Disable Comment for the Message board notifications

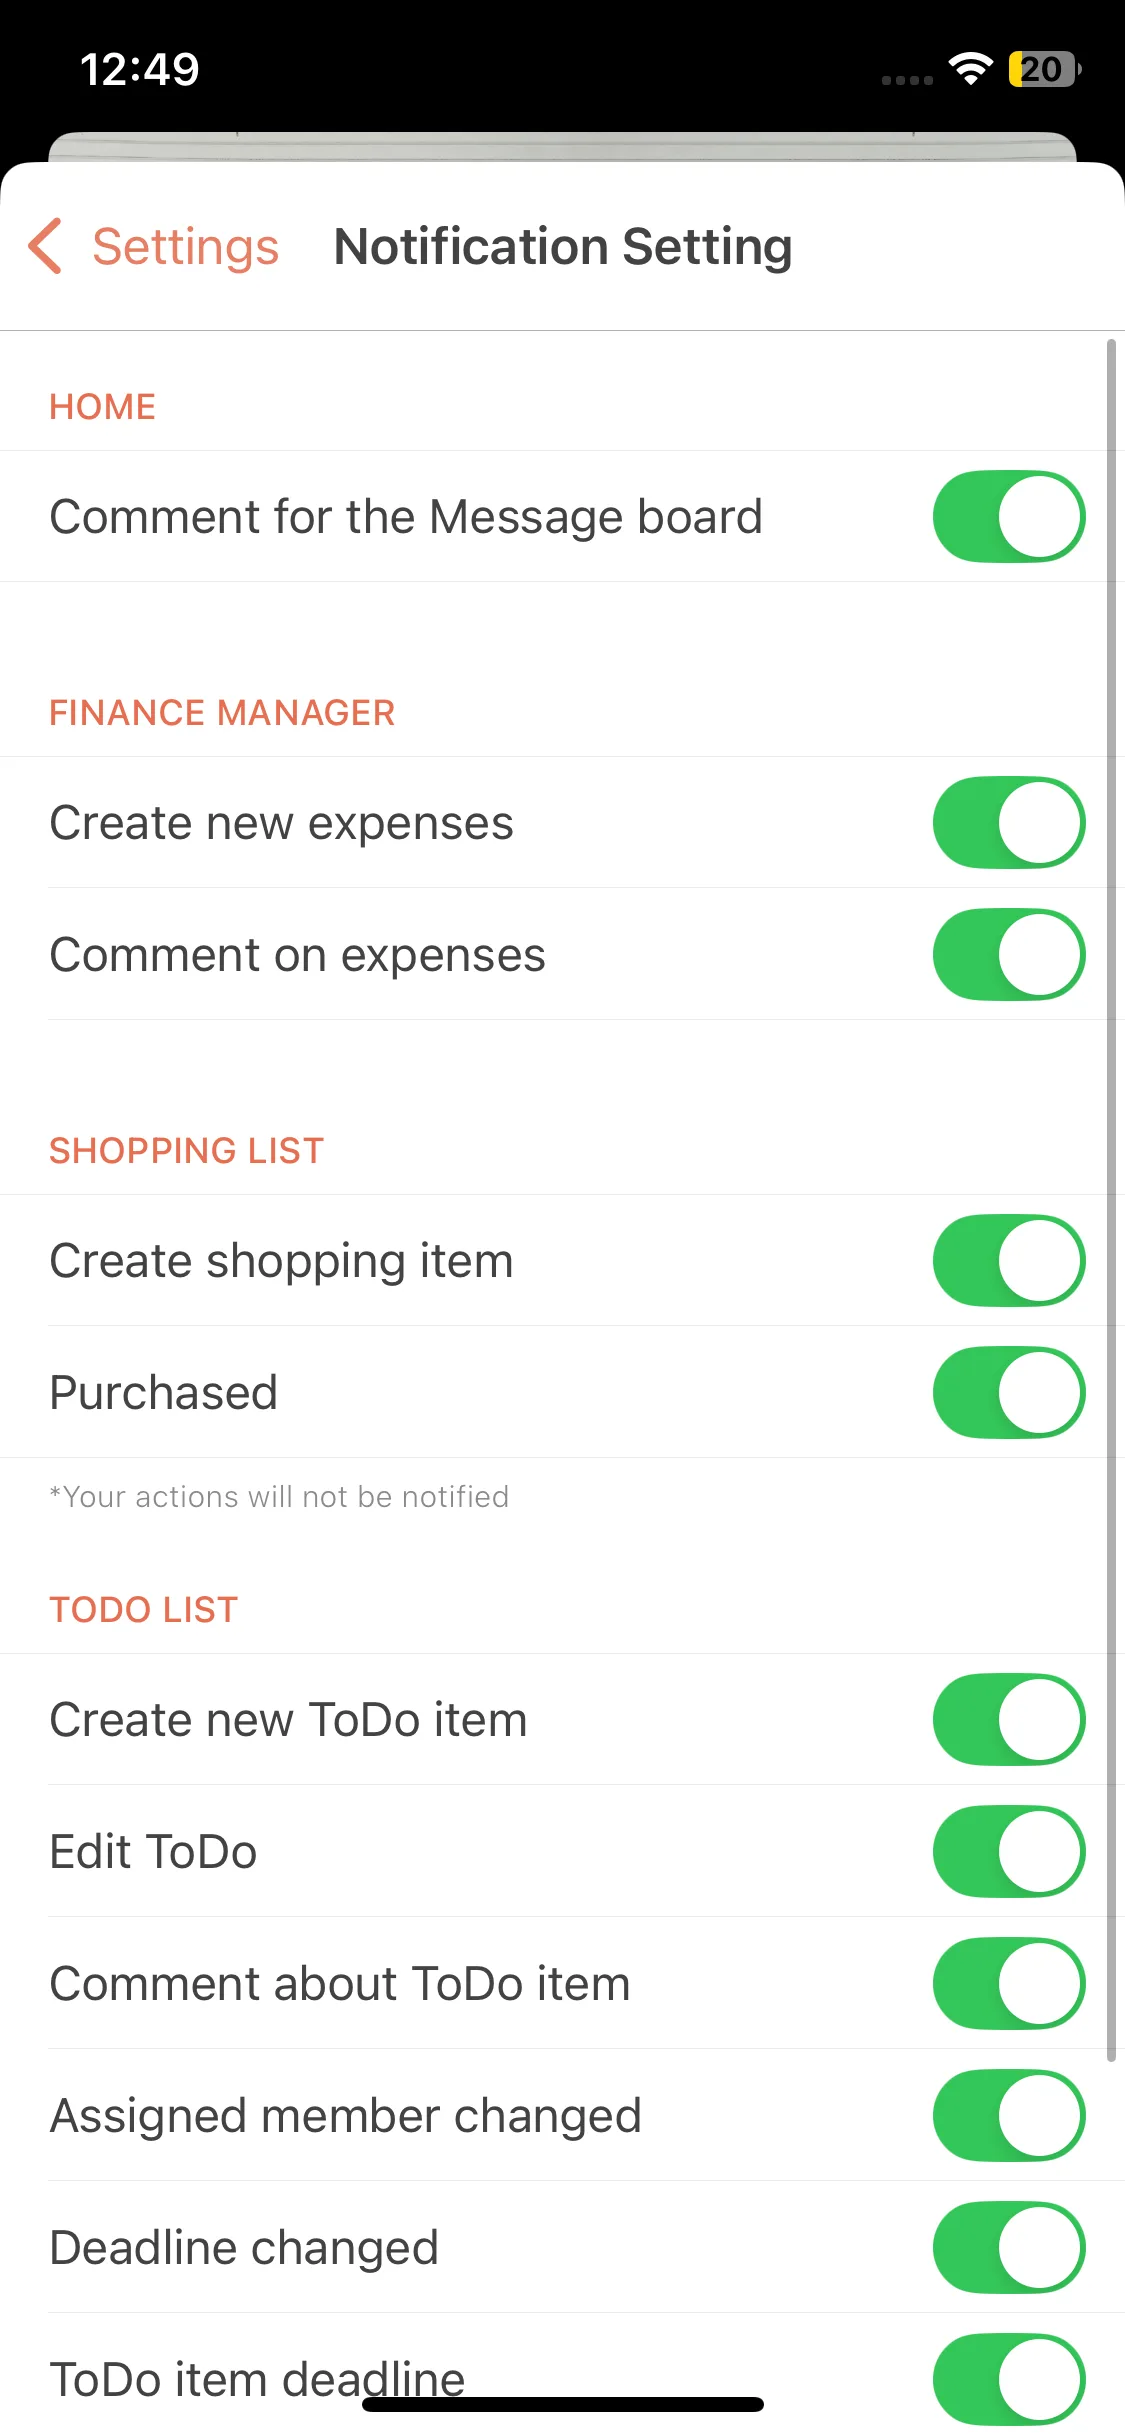[1008, 516]
